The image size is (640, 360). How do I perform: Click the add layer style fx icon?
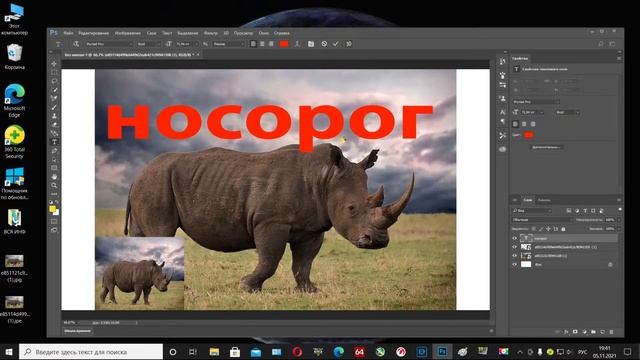coord(567,332)
